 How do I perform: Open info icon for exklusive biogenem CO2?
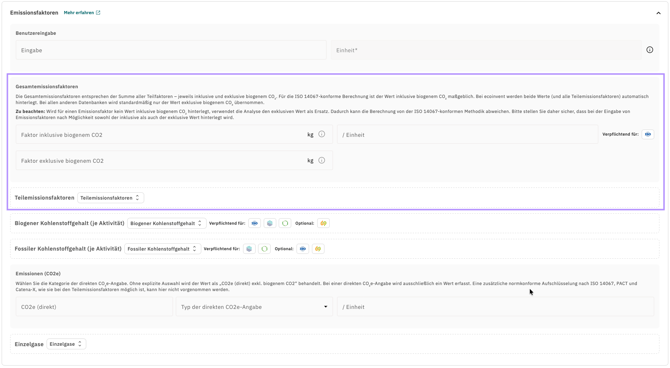pyautogui.click(x=322, y=160)
